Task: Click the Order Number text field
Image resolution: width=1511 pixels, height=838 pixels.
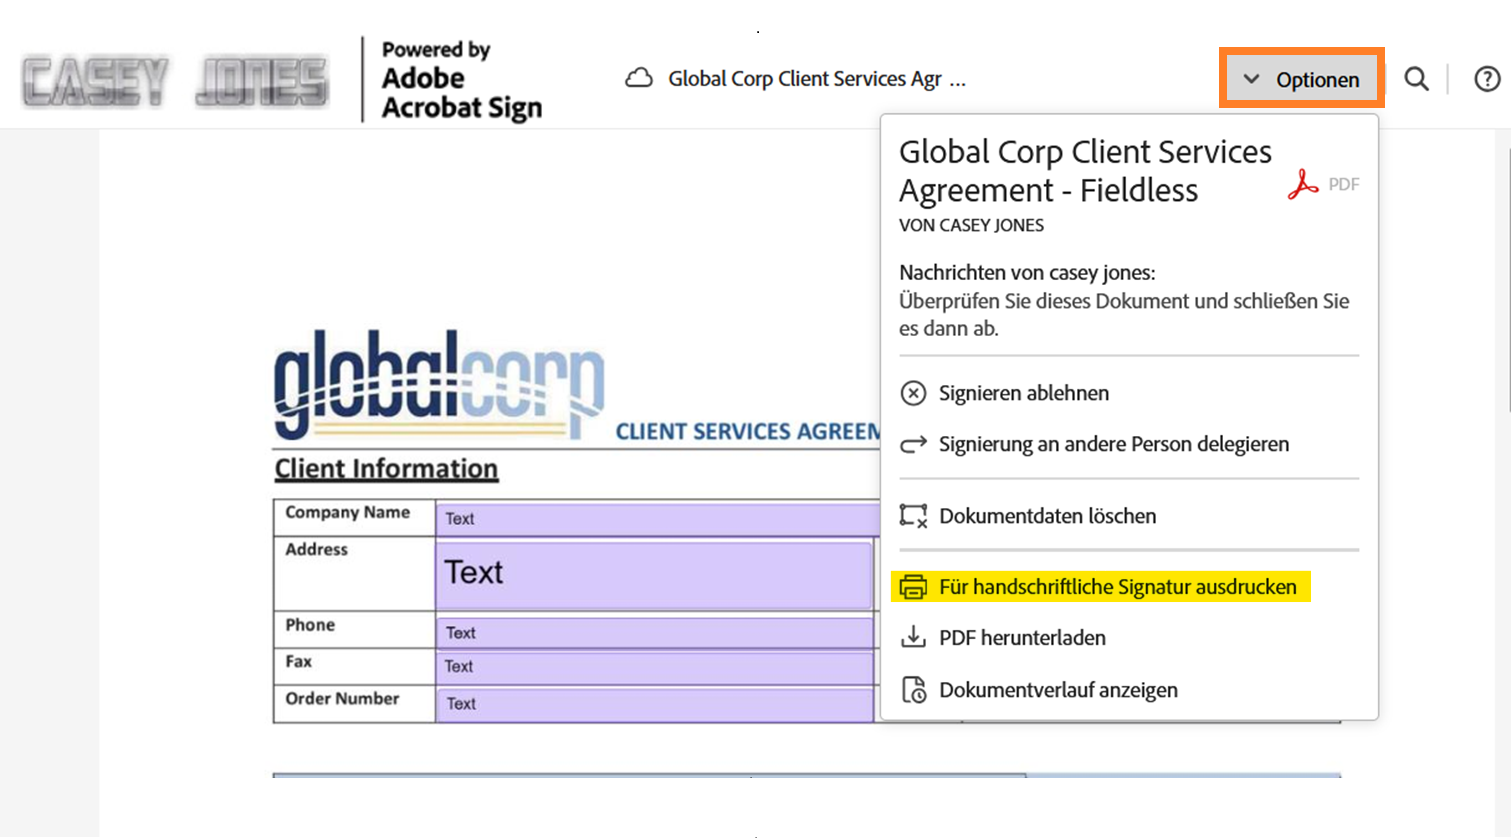Action: 653,704
